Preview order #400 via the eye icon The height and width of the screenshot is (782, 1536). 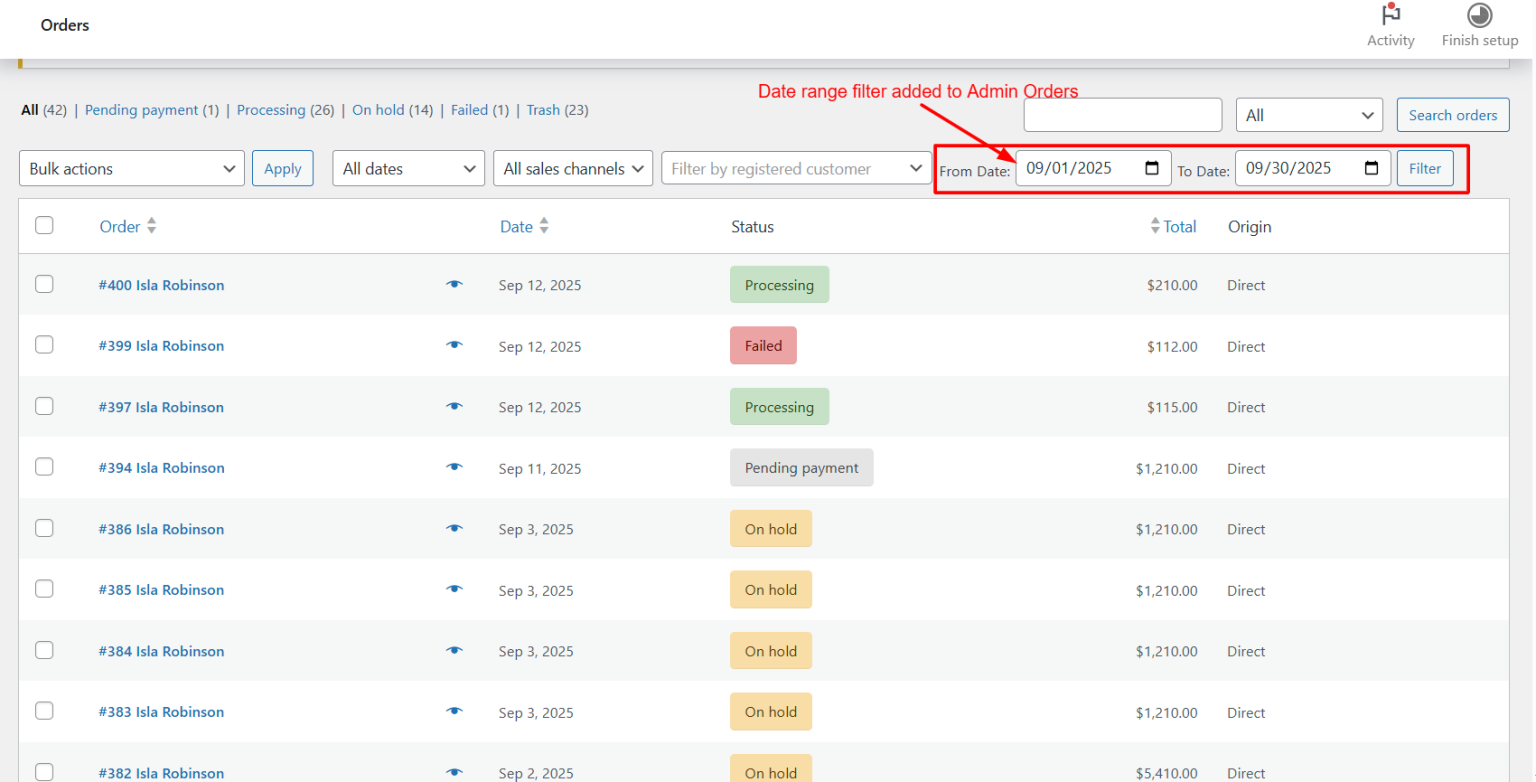(x=455, y=284)
